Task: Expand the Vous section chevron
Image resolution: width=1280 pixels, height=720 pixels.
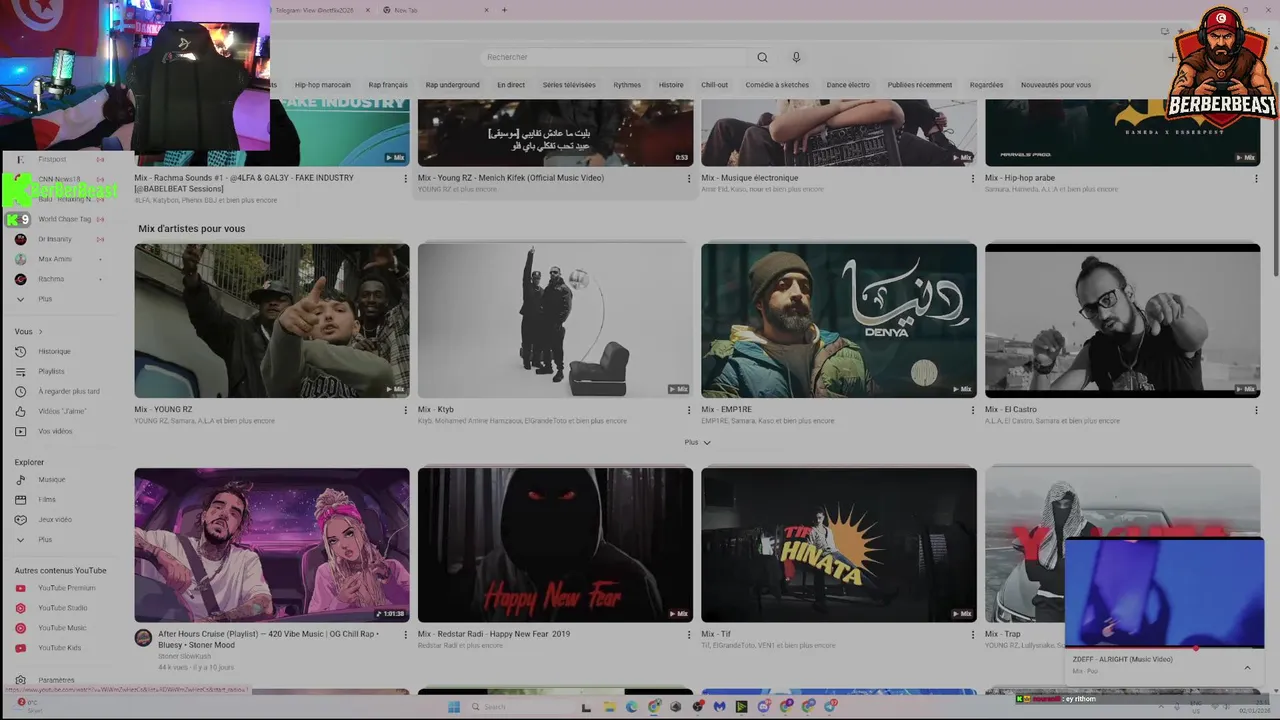Action: click(x=40, y=331)
